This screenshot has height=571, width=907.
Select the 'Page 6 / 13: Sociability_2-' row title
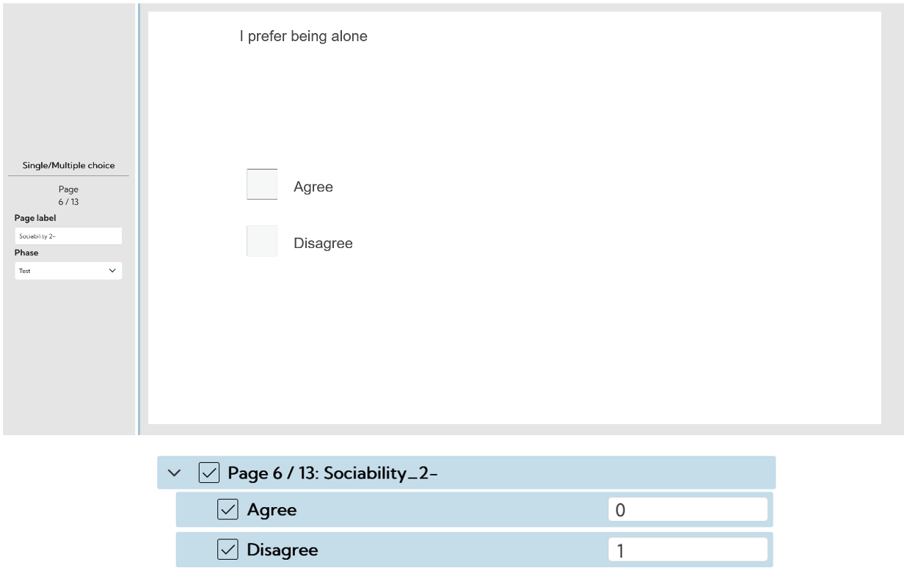point(333,473)
